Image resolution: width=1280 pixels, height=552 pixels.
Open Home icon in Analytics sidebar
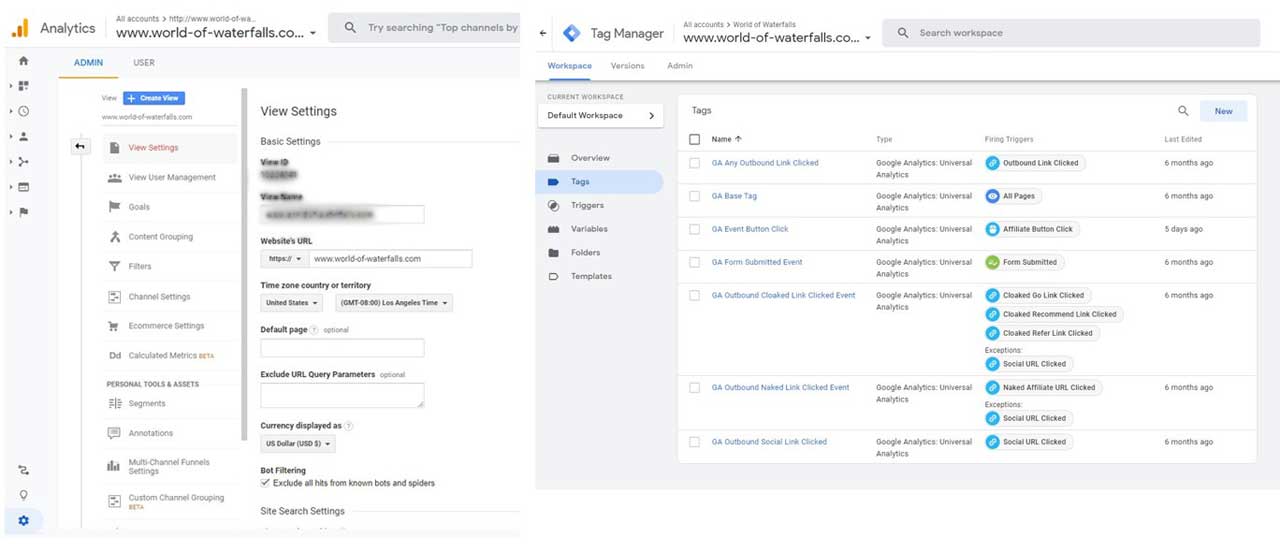click(24, 61)
